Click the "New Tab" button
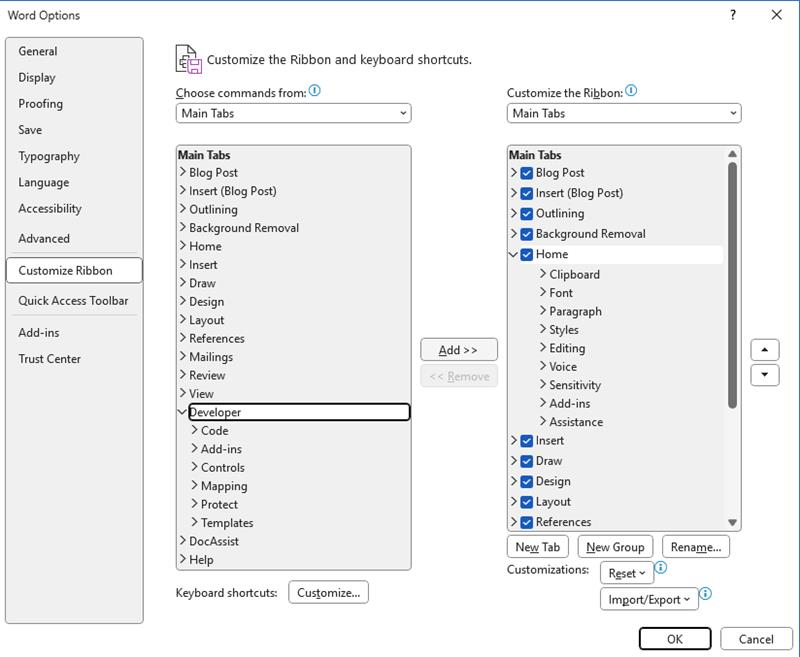The width and height of the screenshot is (800, 657). (538, 546)
